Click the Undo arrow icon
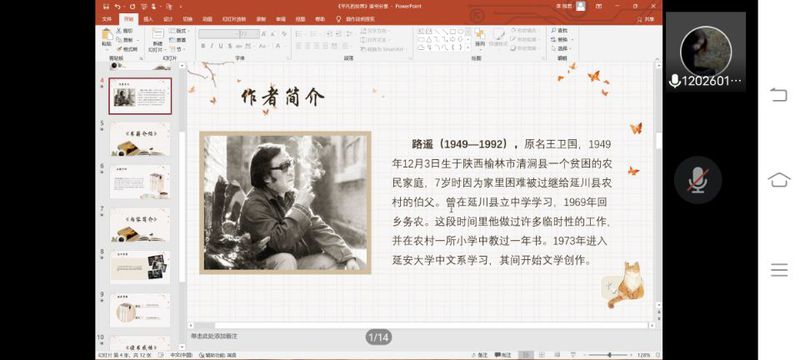800x360 pixels. 118,6
